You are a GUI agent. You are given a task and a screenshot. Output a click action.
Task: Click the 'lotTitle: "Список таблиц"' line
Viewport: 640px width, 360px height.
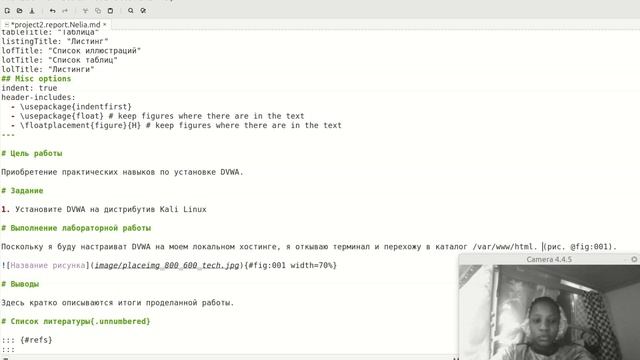(60, 60)
